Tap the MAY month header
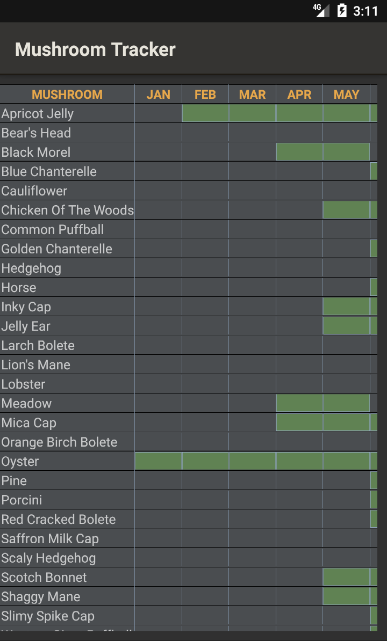This screenshot has width=387, height=641. 346,94
